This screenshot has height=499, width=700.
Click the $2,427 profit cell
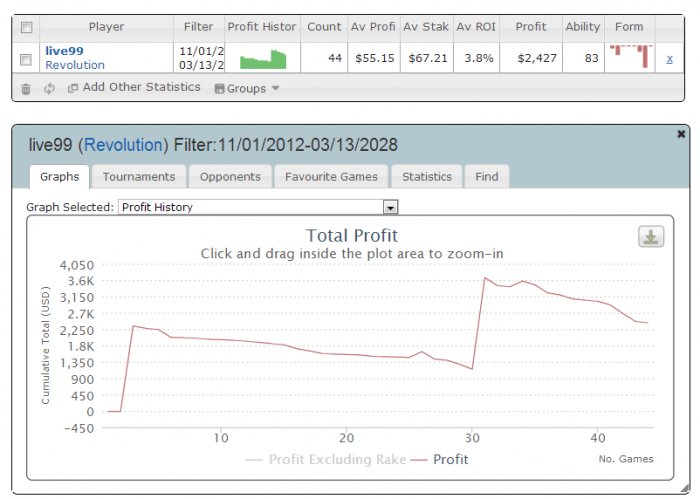[x=537, y=58]
